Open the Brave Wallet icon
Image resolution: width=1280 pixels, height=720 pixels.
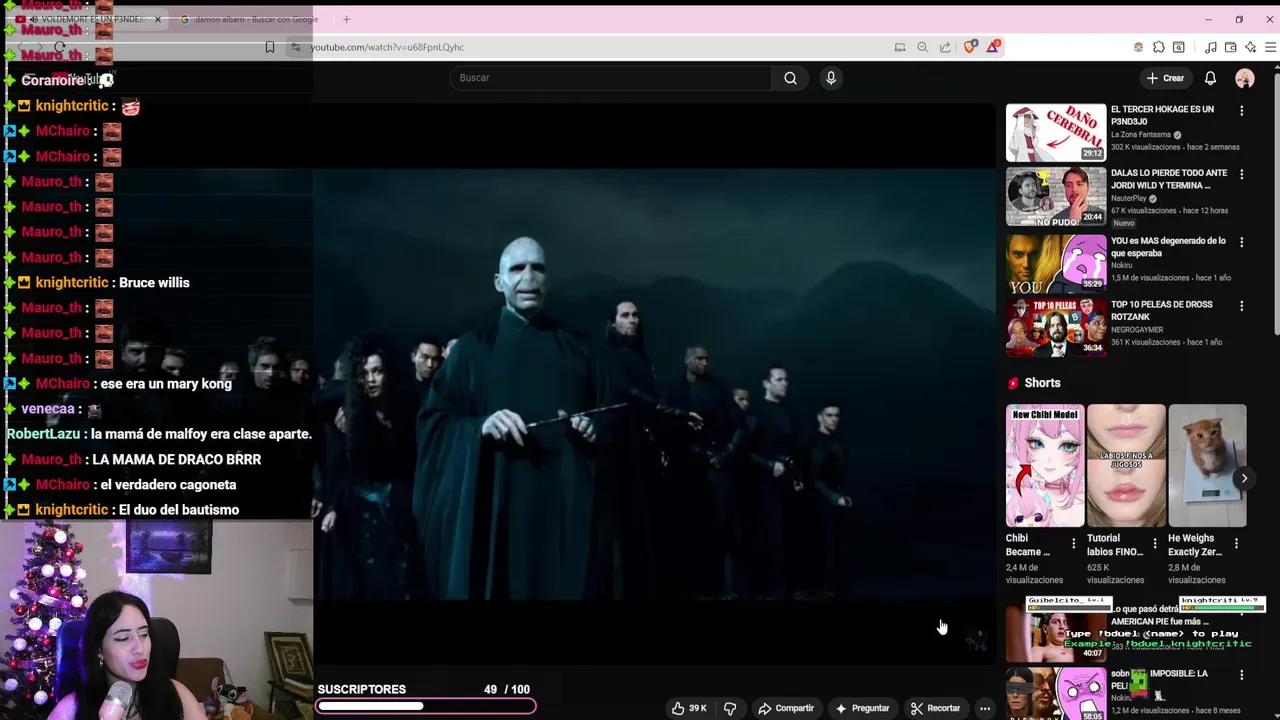[x=1230, y=47]
